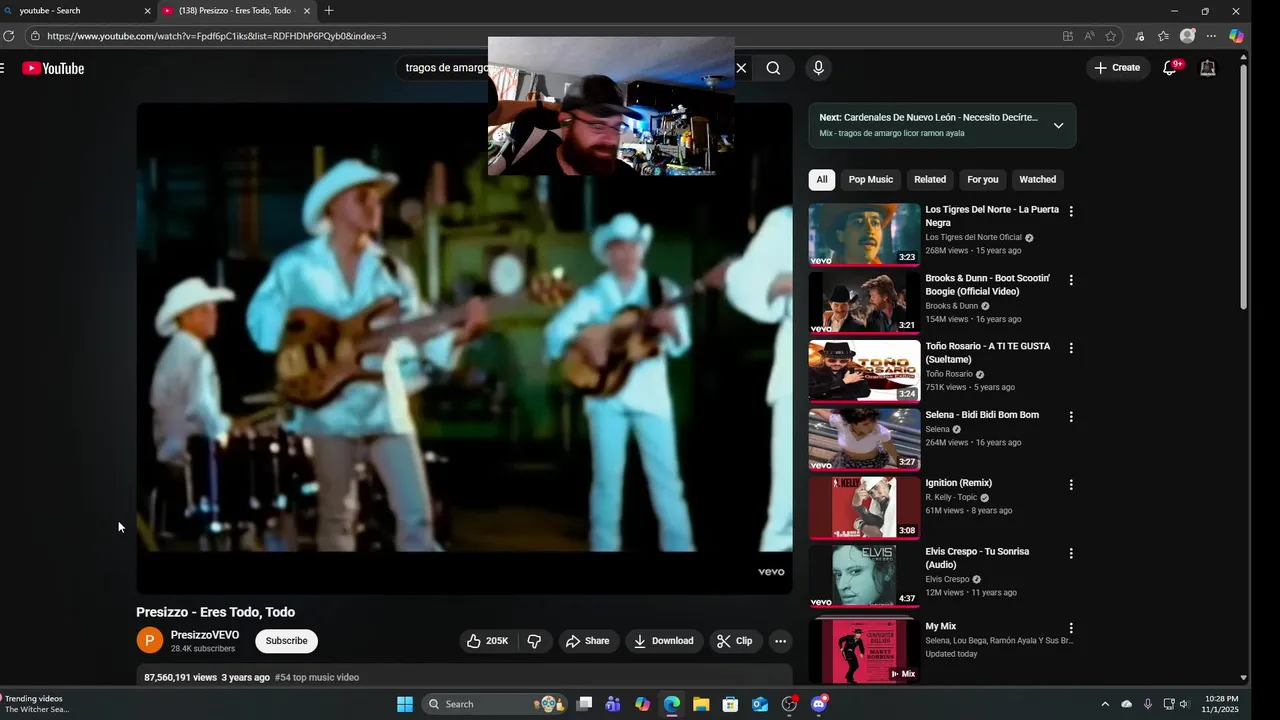Screen dimensions: 1280x720
Task: Close the Presizzo - Eres Todo tab
Action: click(x=307, y=11)
